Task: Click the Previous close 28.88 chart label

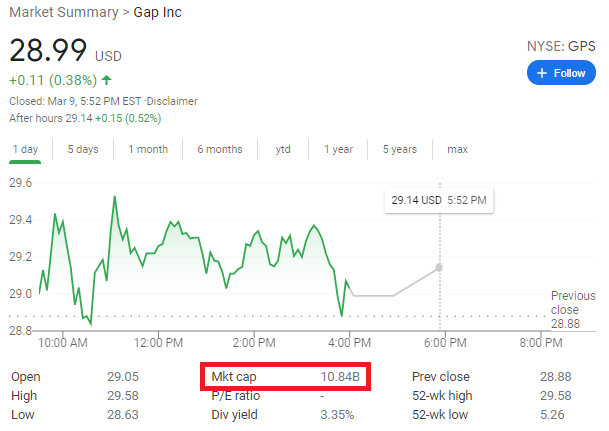Action: tap(573, 309)
